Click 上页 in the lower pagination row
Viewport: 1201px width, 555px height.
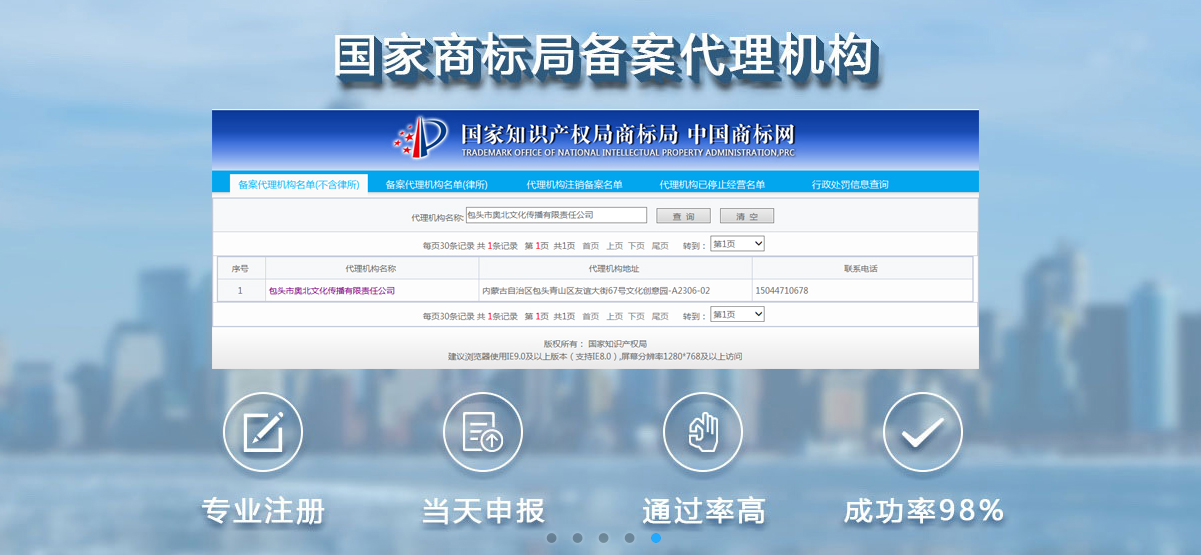click(x=614, y=316)
